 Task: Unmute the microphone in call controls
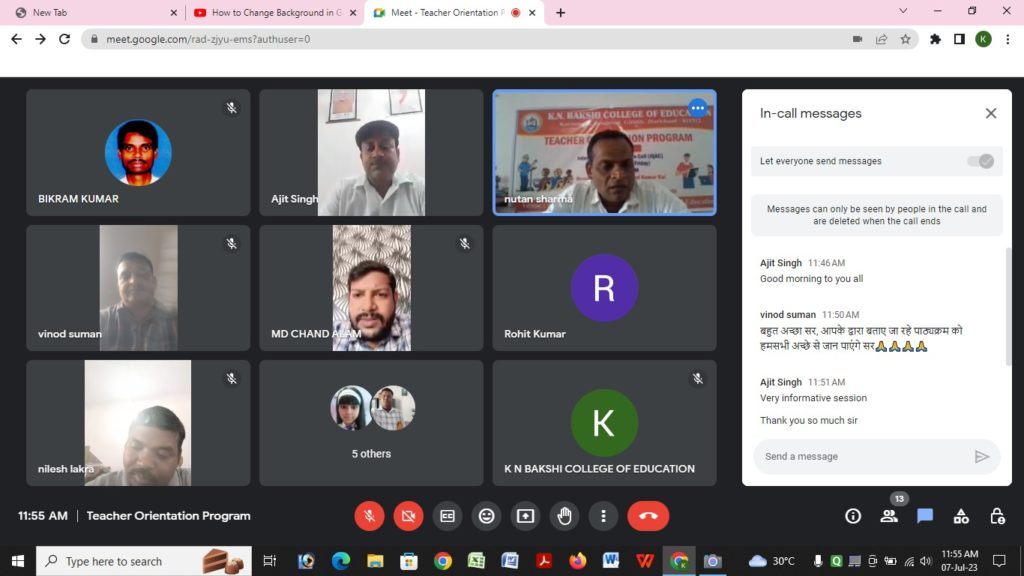click(x=369, y=516)
